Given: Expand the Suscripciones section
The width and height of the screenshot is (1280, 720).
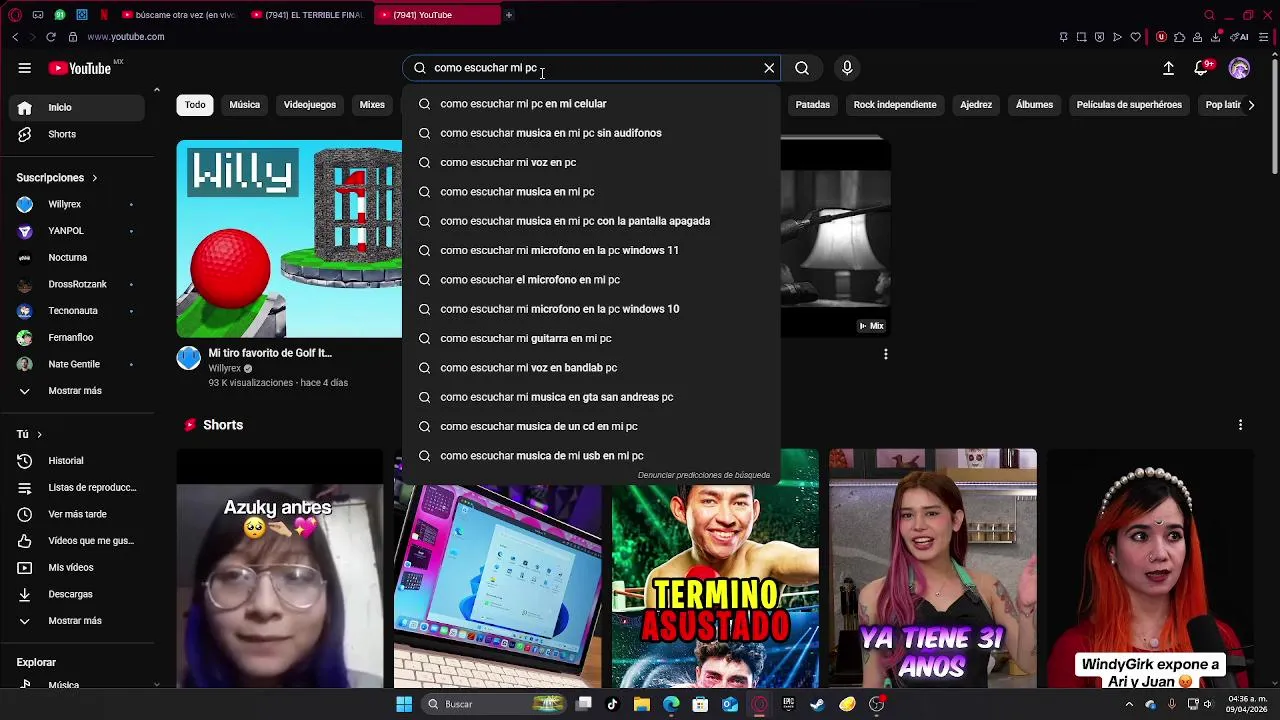Looking at the screenshot, I should tap(57, 178).
